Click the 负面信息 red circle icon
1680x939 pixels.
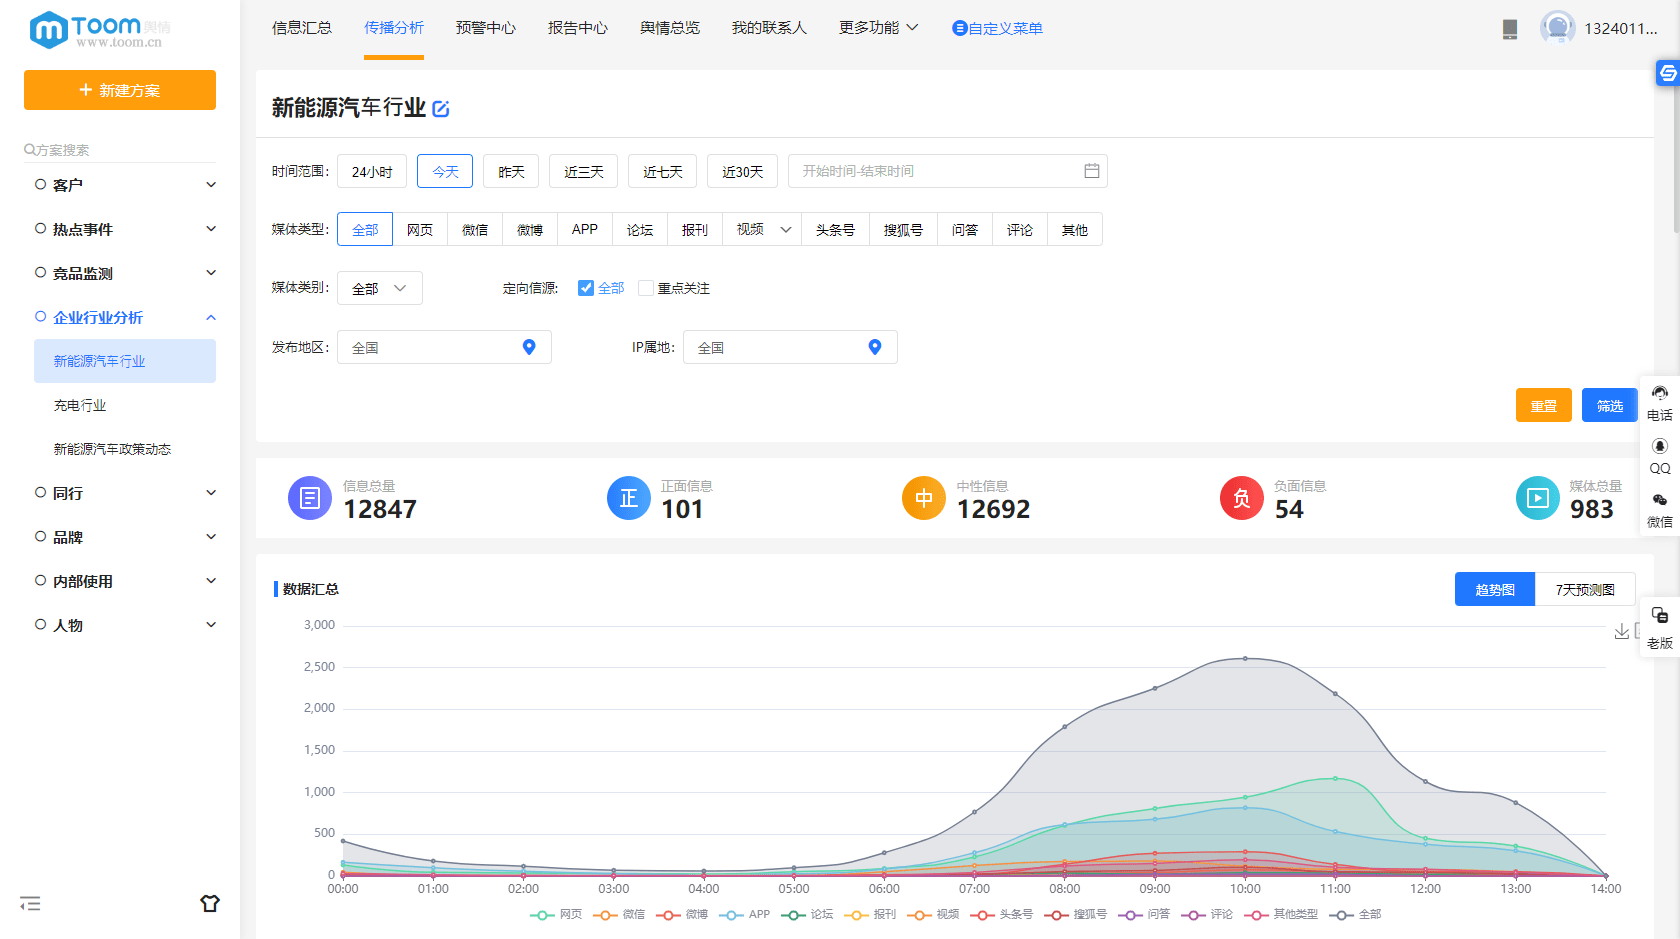1242,498
